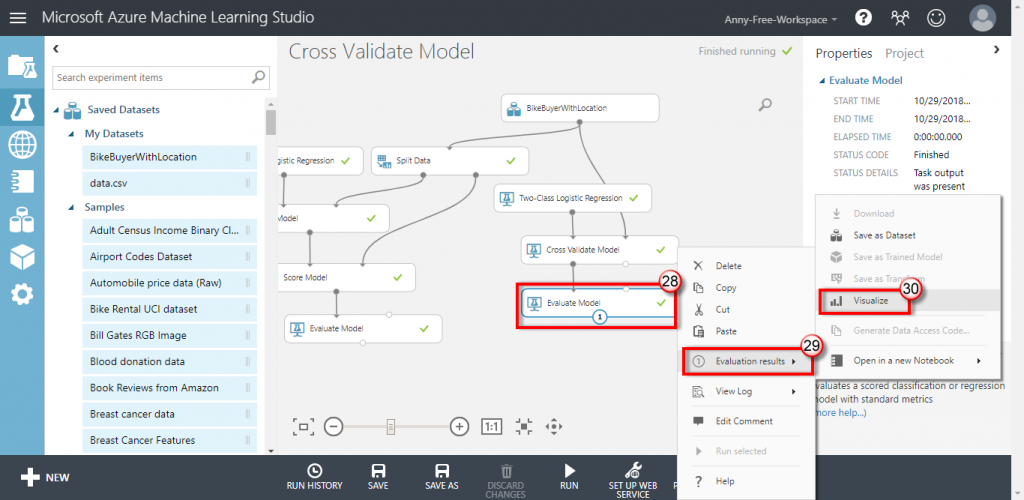Open the Web Services globe icon
The width and height of the screenshot is (1024, 500).
pos(22,145)
